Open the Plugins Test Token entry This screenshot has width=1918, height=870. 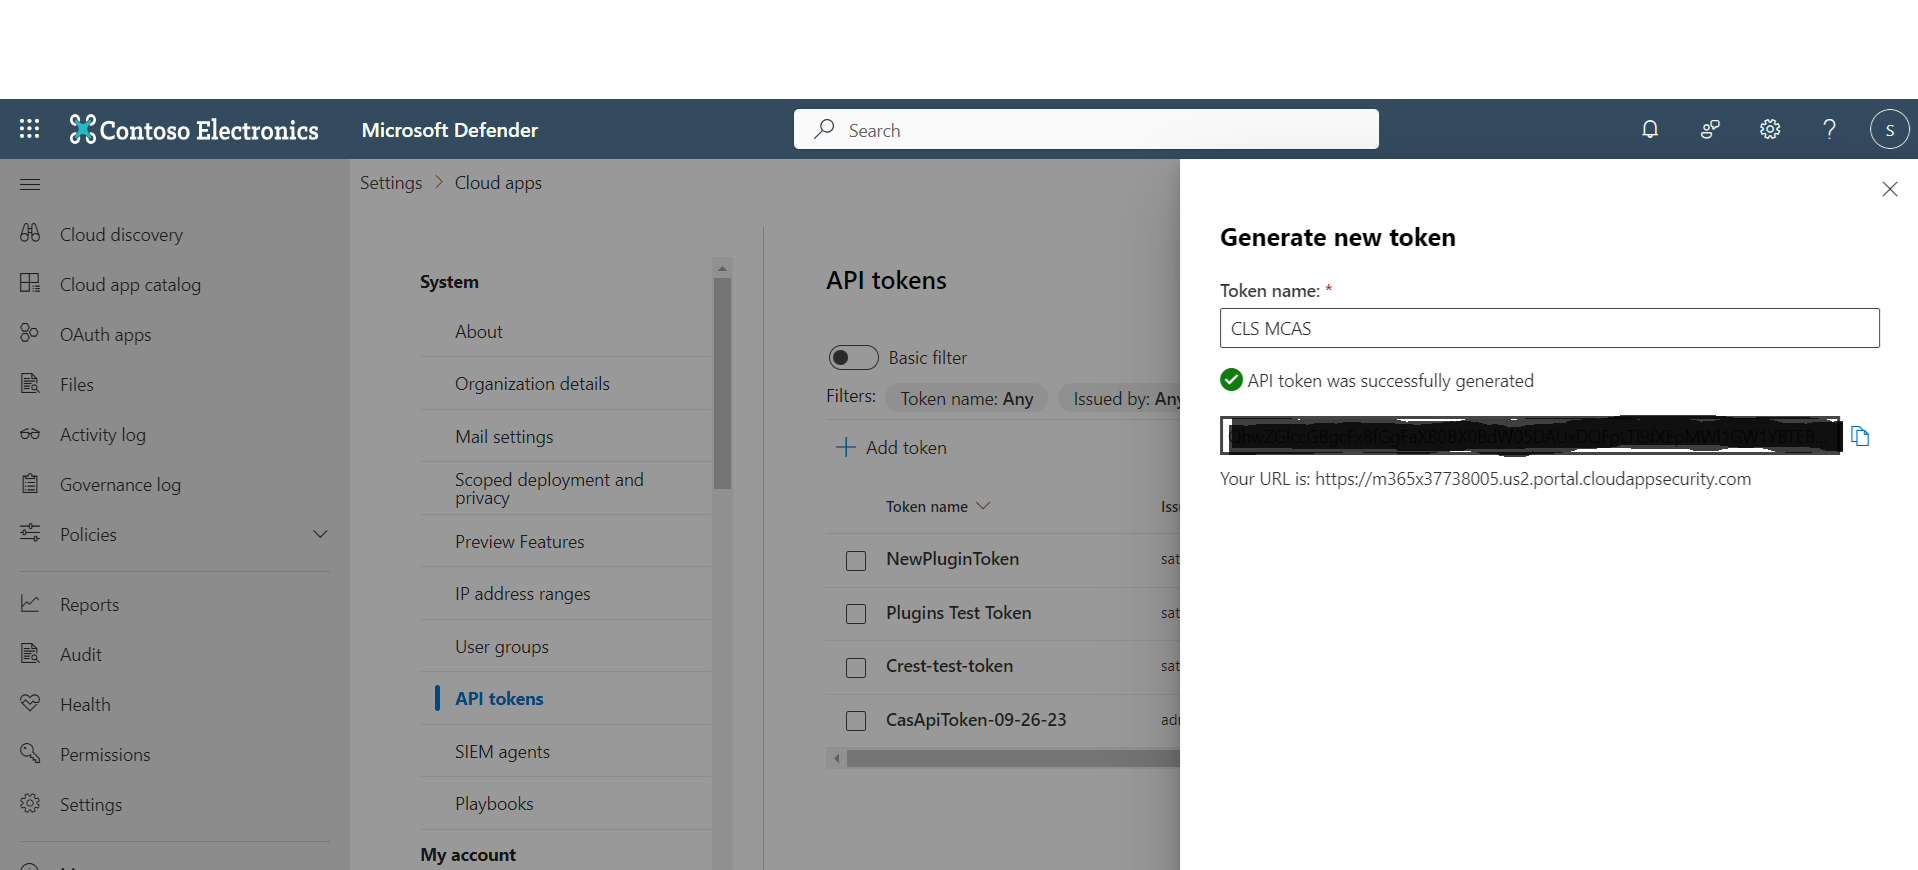tap(958, 612)
